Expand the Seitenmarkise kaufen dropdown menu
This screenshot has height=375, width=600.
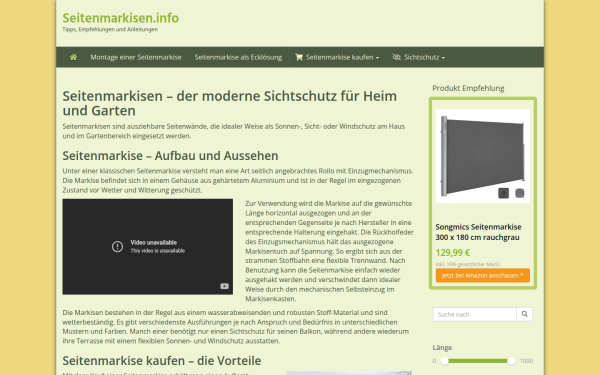click(x=337, y=57)
